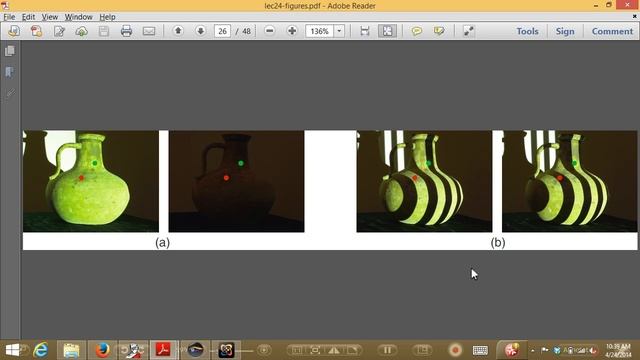The image size is (640, 360).
Task: Click the highlight text toolbar icon
Action: (x=439, y=31)
